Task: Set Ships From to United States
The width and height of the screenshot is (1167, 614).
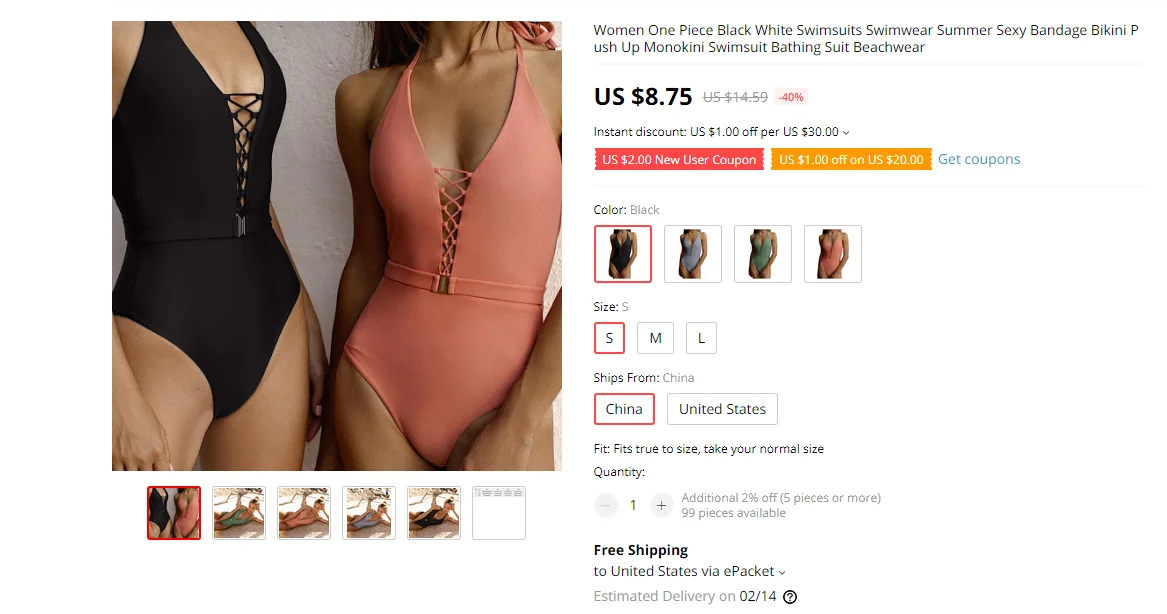Action: pos(722,409)
